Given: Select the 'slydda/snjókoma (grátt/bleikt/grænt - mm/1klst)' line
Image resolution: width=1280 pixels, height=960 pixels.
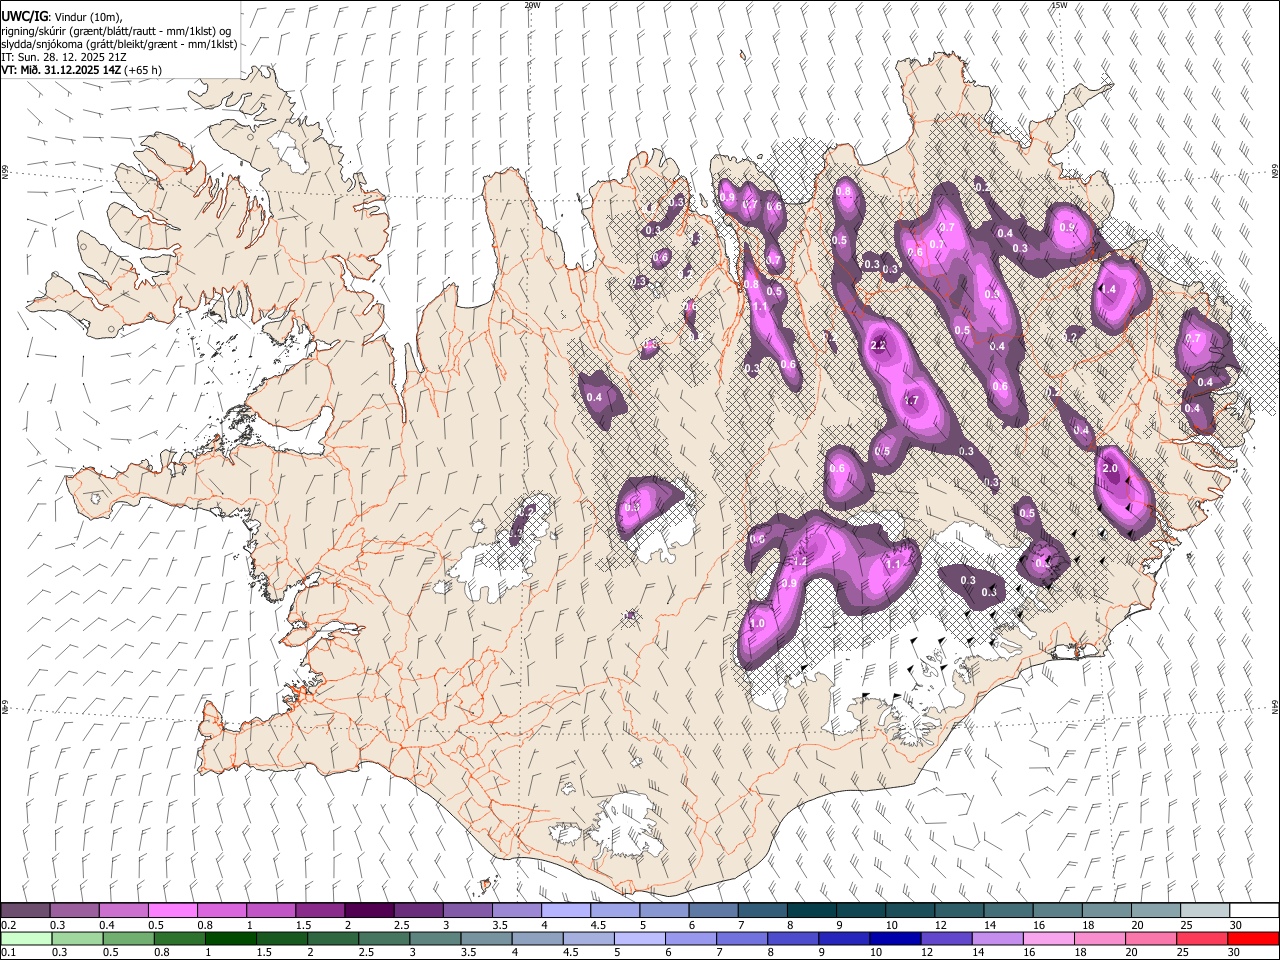Looking at the screenshot, I should click(x=119, y=44).
